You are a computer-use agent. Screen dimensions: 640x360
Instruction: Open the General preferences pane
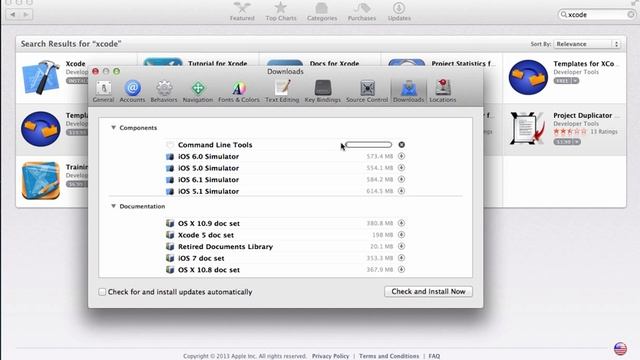(103, 91)
